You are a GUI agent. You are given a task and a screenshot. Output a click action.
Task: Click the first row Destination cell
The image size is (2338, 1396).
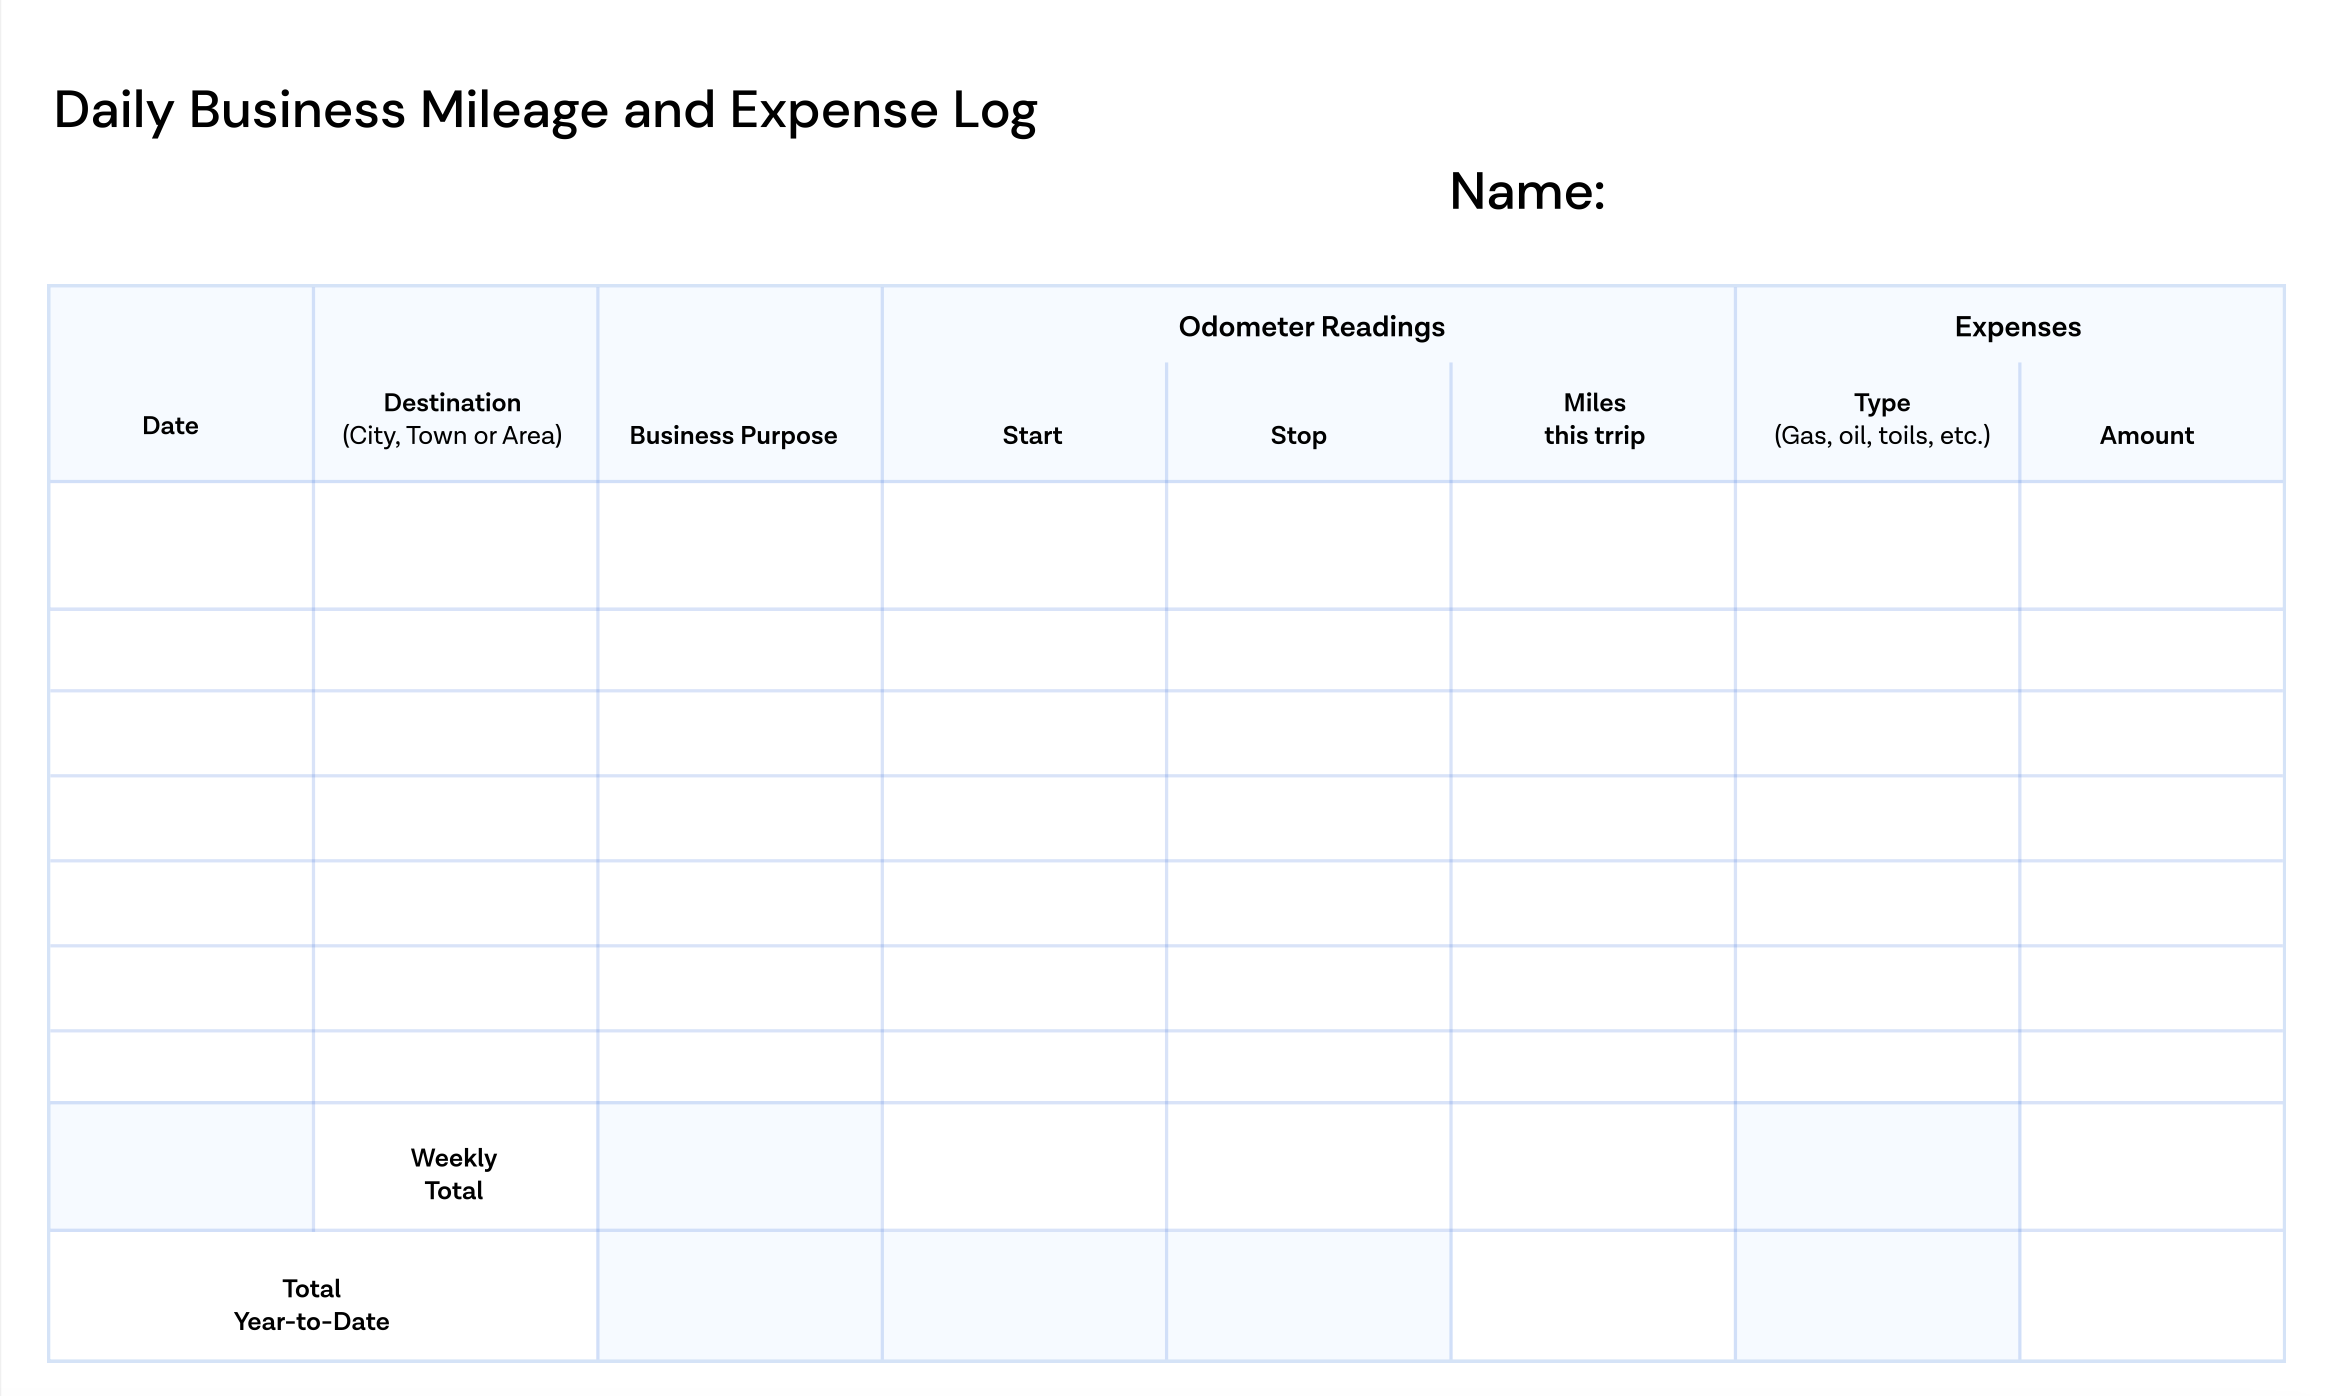455,545
